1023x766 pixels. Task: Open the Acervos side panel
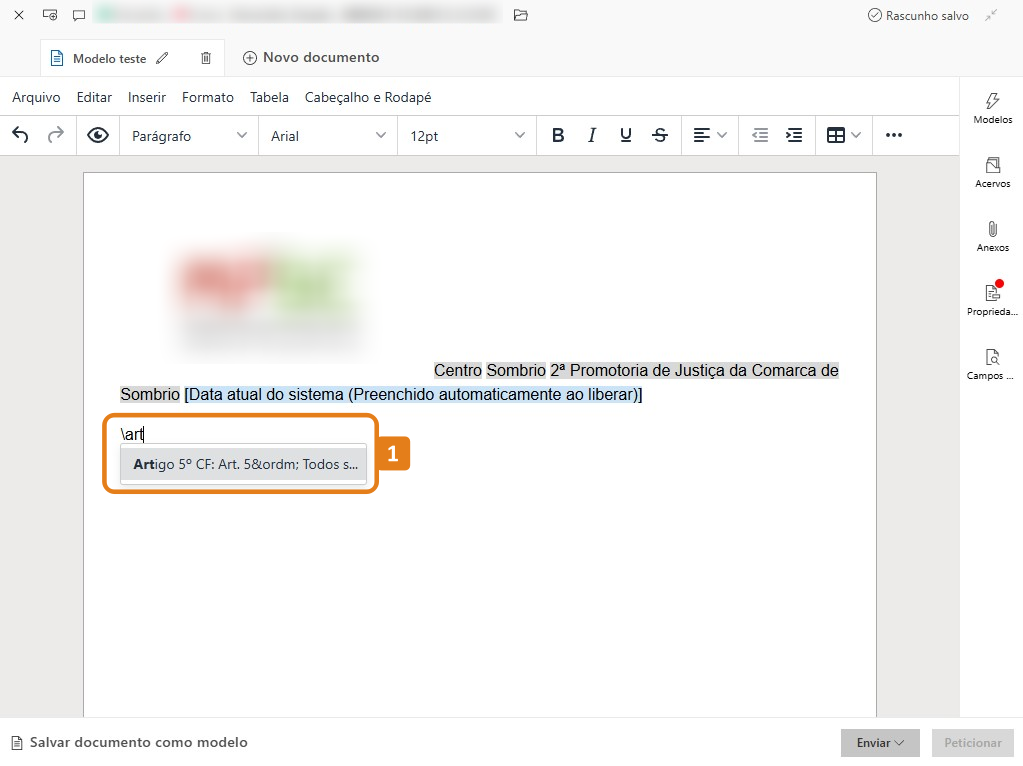coord(992,172)
